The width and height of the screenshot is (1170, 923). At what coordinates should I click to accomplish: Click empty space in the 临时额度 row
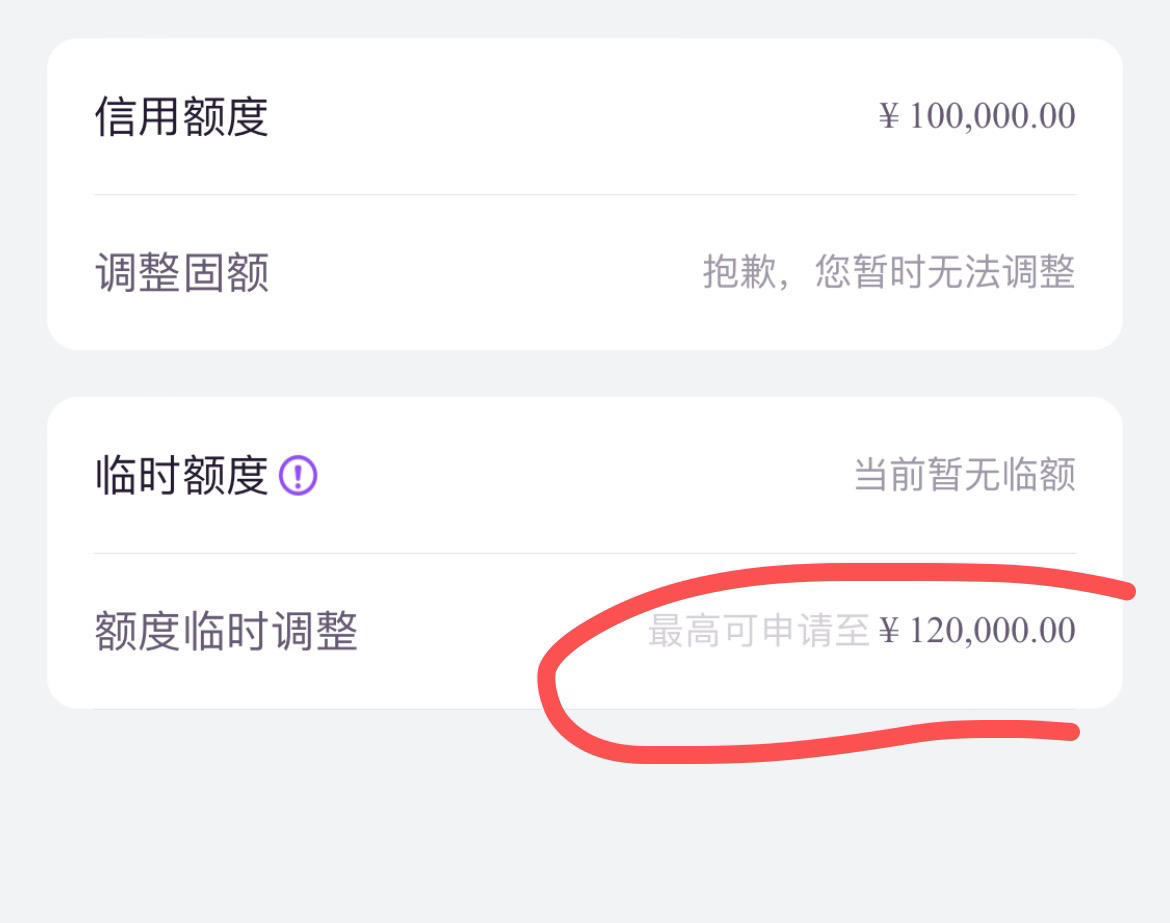pyautogui.click(x=582, y=475)
